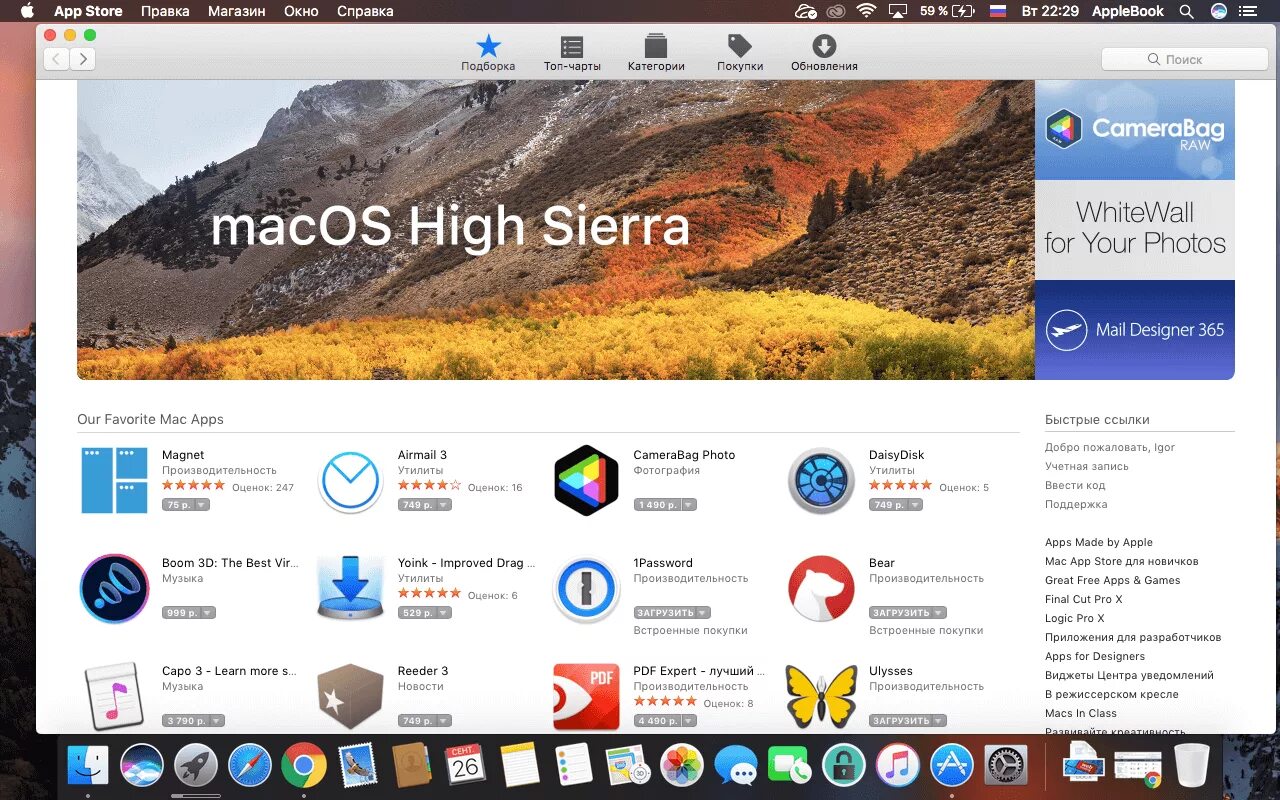
Task: Expand the DaisyDisk 749 р. price dropdown
Action: 915,505
